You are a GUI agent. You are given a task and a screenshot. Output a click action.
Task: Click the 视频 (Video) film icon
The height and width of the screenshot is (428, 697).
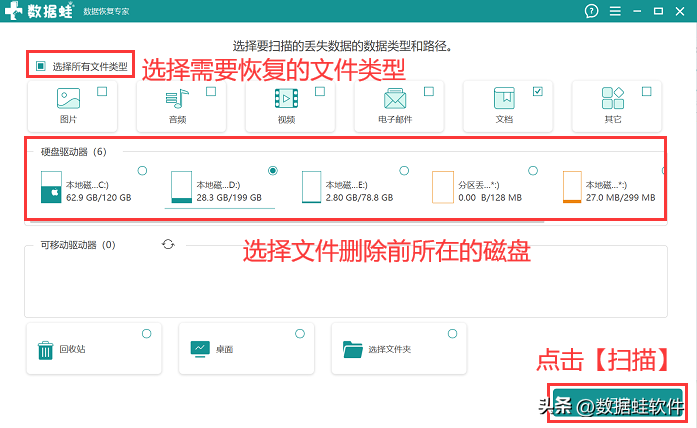(286, 99)
